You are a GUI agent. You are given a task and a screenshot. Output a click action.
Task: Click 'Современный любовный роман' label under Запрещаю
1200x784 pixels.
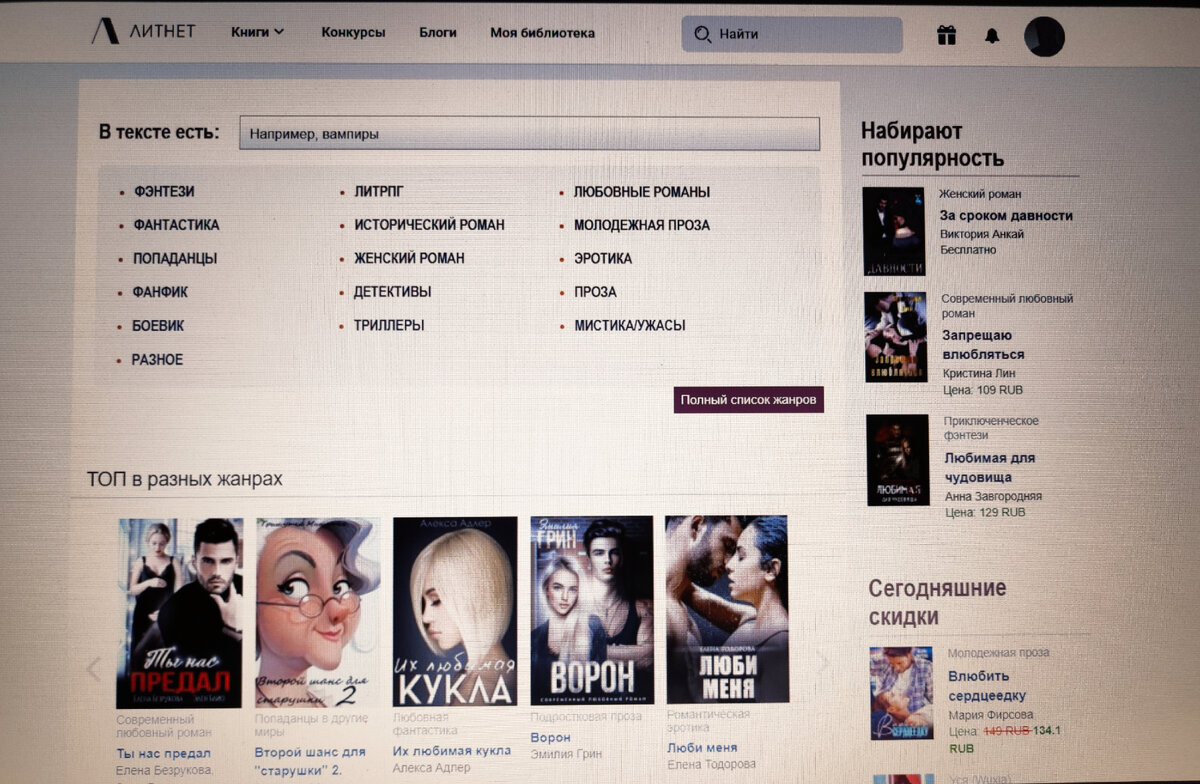(x=1007, y=306)
